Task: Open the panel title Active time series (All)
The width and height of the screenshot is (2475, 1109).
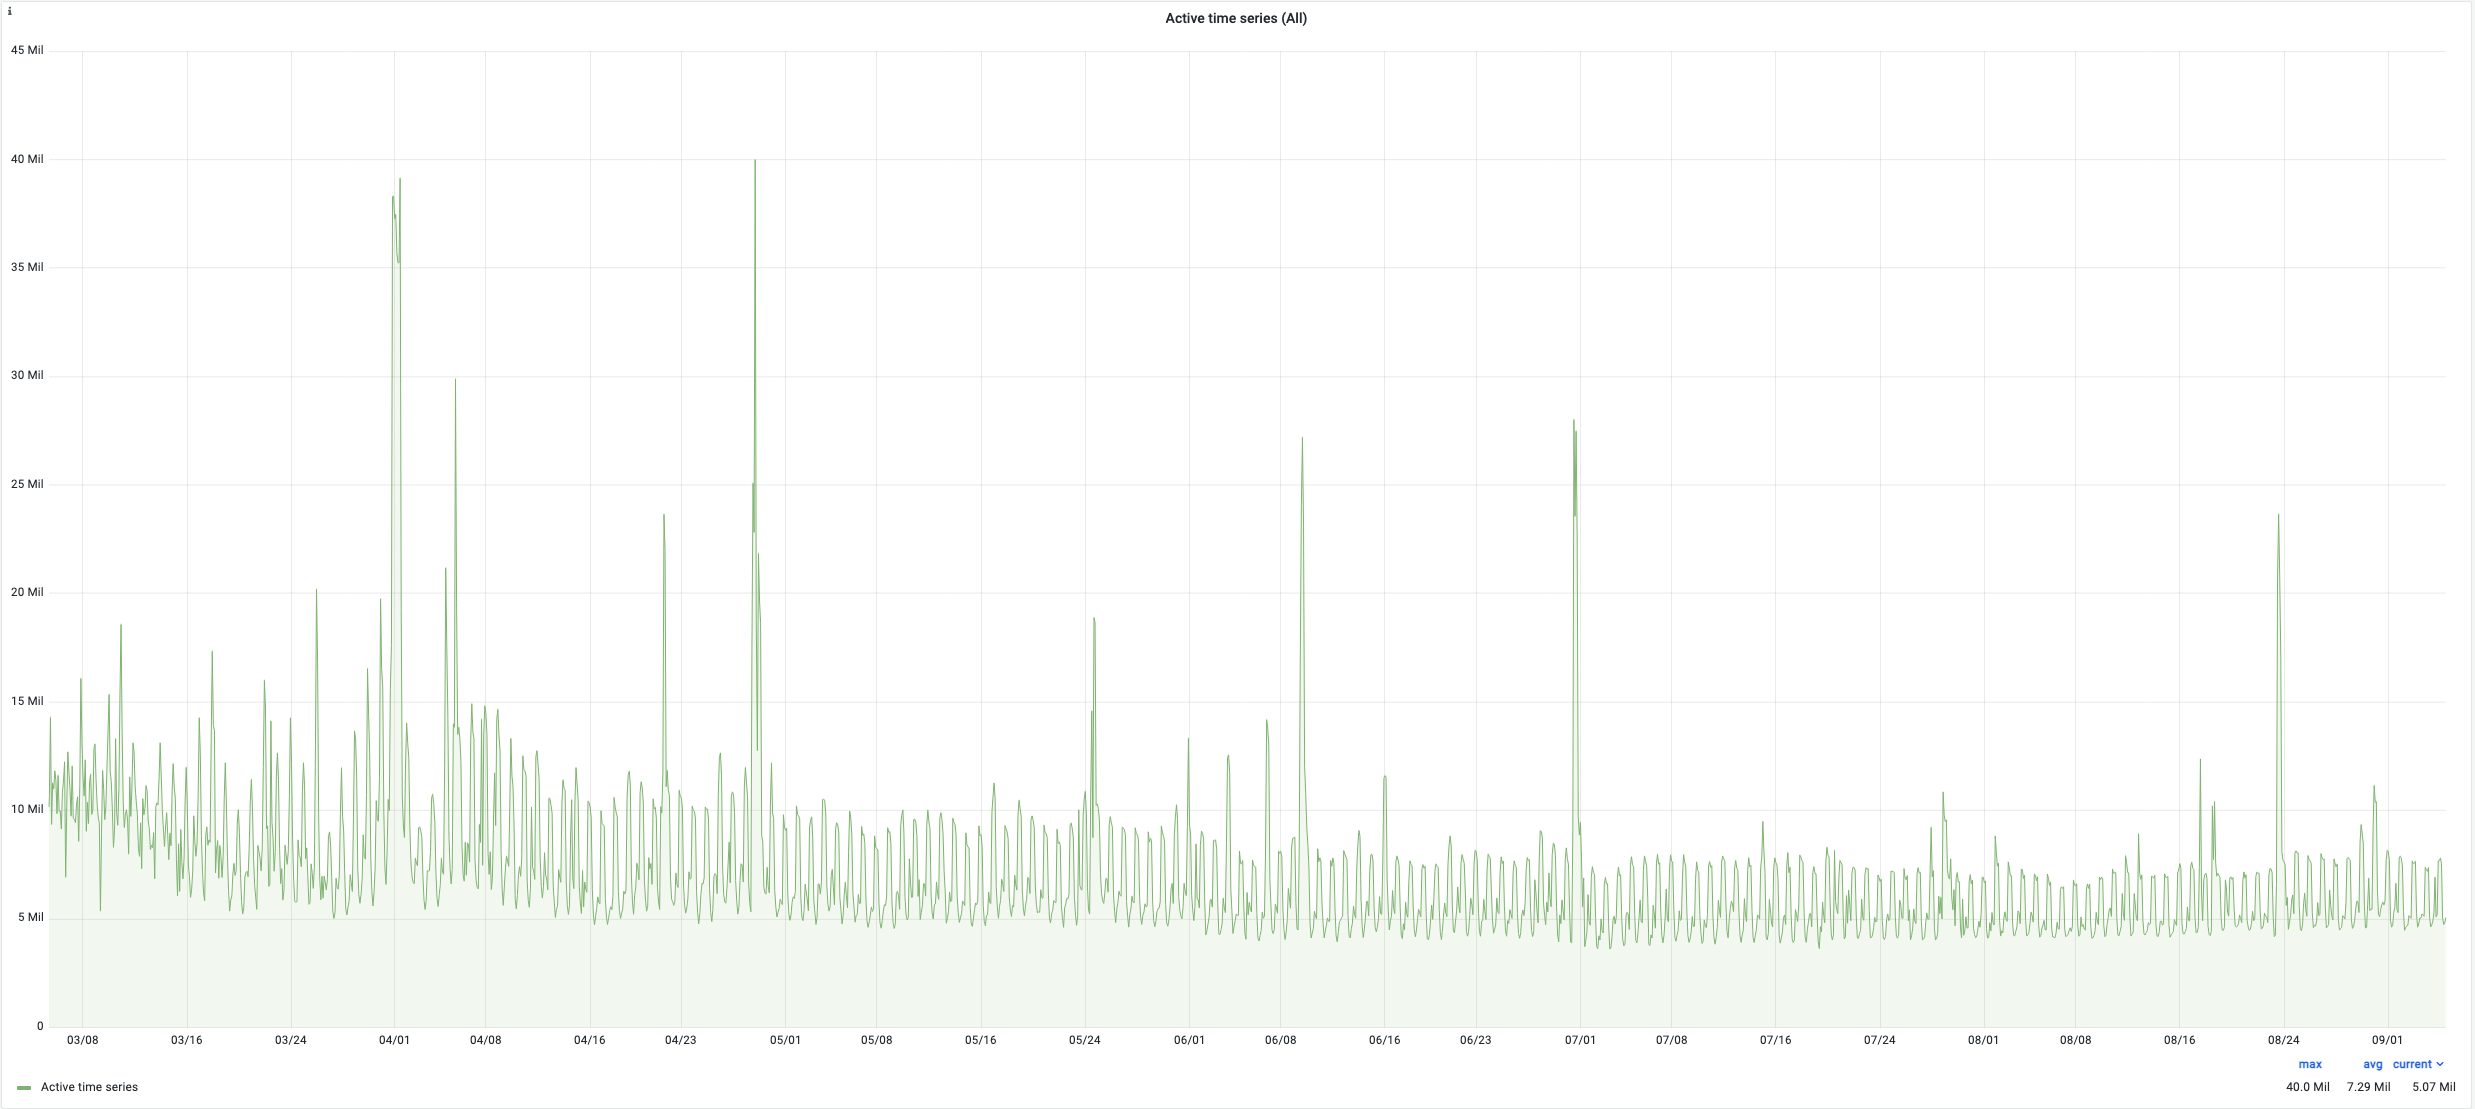Action: (1236, 18)
